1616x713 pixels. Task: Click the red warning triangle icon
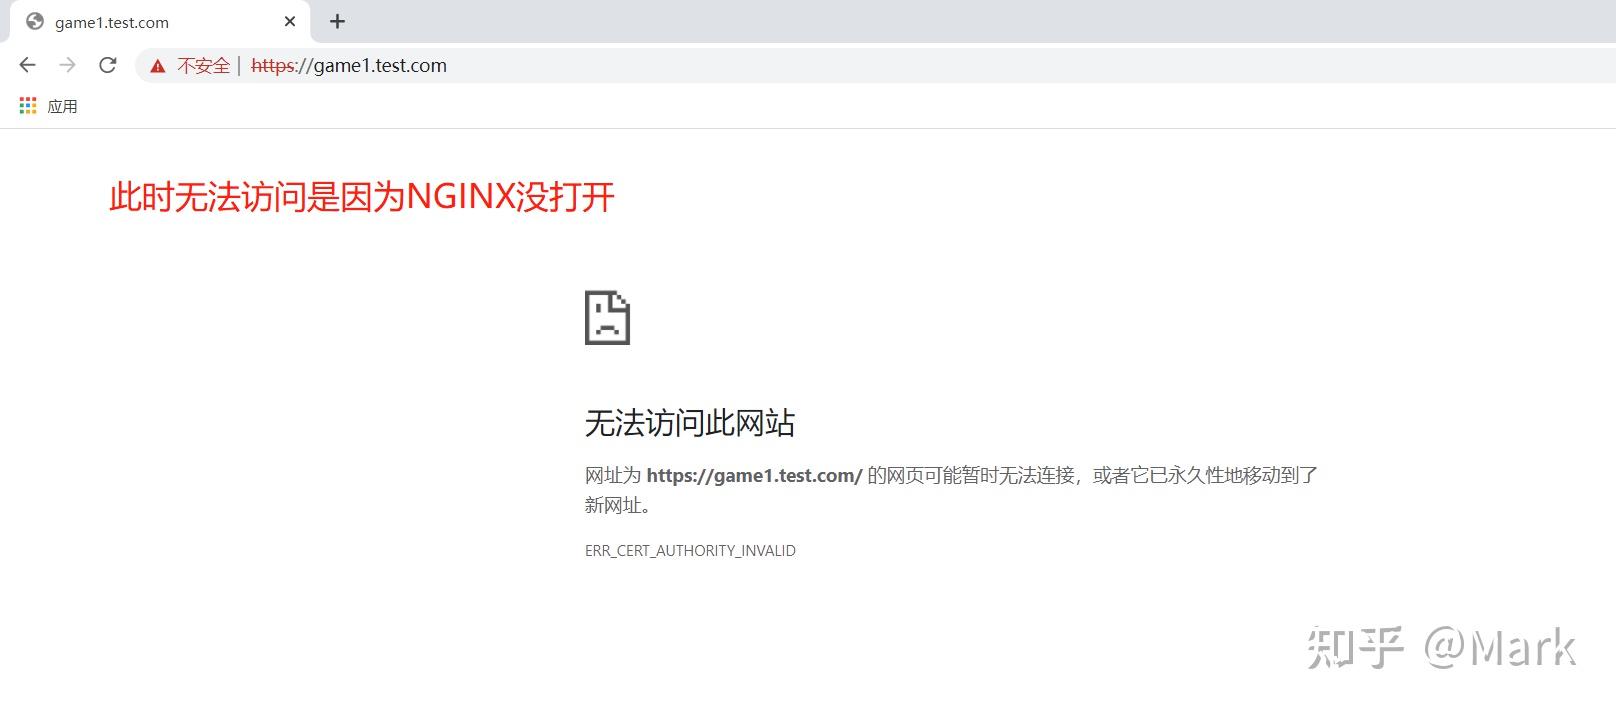[157, 66]
